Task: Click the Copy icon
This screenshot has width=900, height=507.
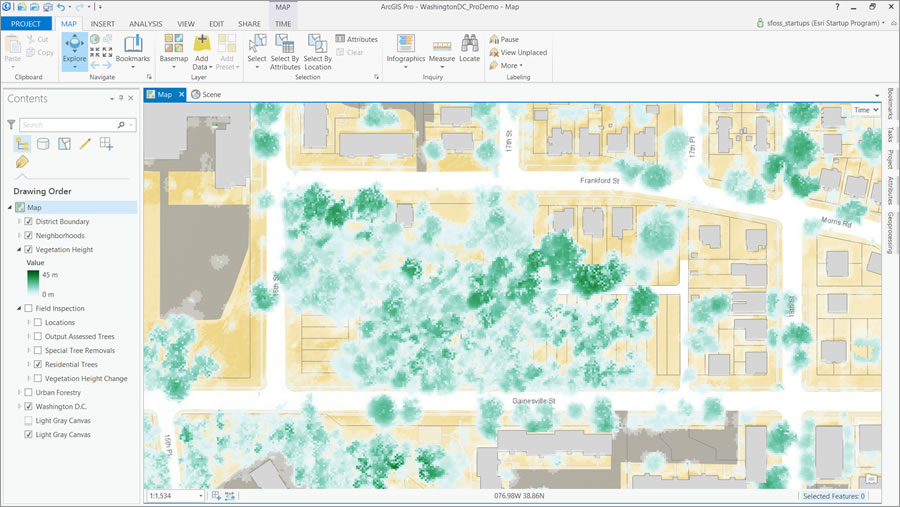Action: 31,52
